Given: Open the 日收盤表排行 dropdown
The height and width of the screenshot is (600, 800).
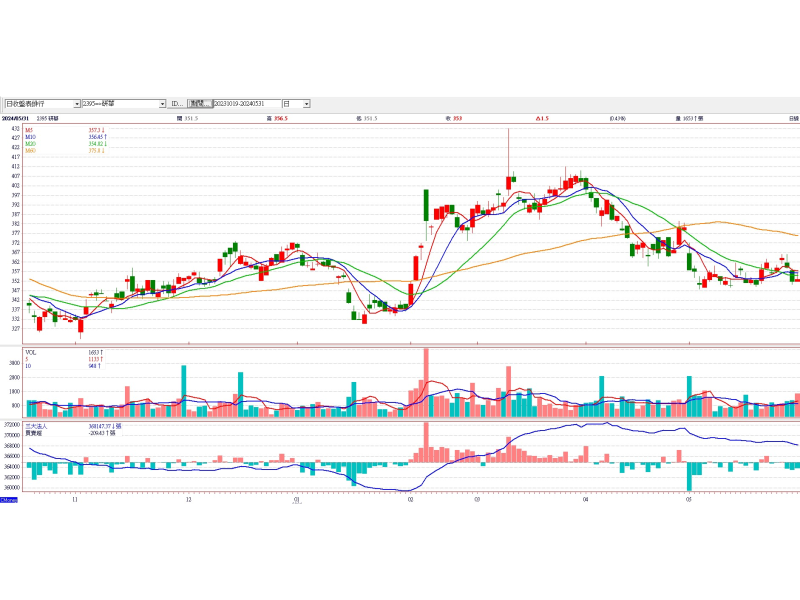Looking at the screenshot, I should click(77, 104).
